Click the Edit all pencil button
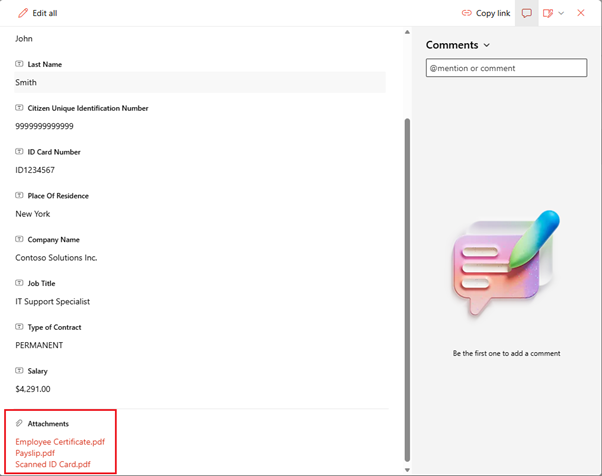Viewport: 602px width, 476px height. pyautogui.click(x=37, y=13)
